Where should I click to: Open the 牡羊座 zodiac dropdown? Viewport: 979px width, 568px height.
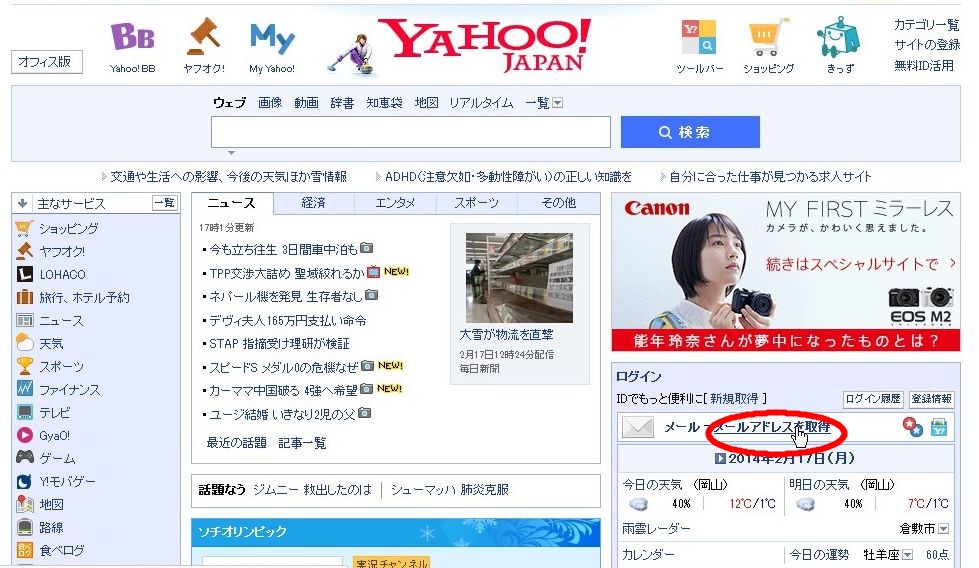pos(907,555)
